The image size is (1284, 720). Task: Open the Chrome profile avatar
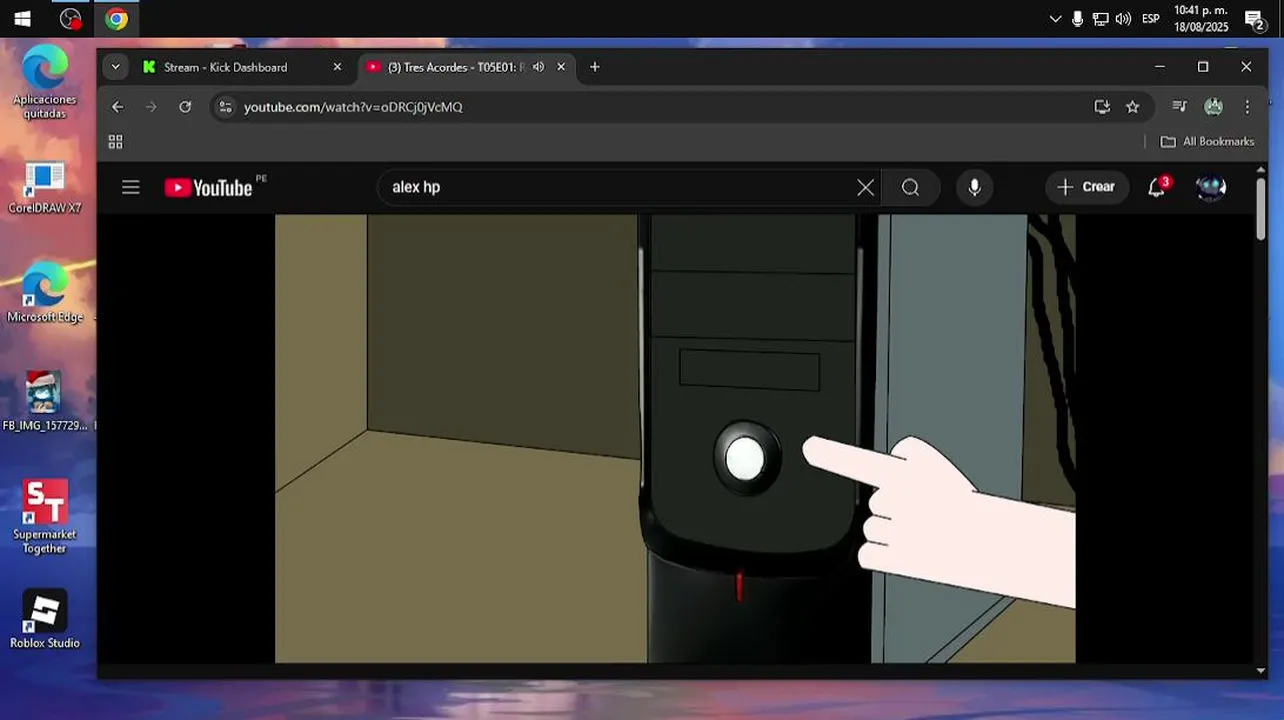pyautogui.click(x=1213, y=107)
